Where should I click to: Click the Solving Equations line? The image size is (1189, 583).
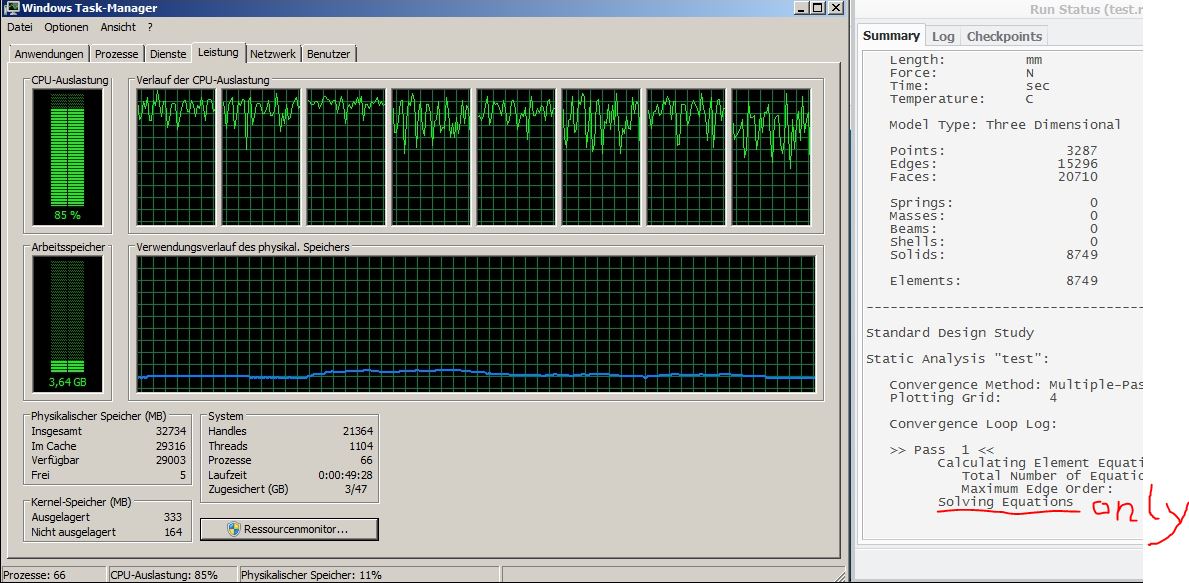(1005, 502)
